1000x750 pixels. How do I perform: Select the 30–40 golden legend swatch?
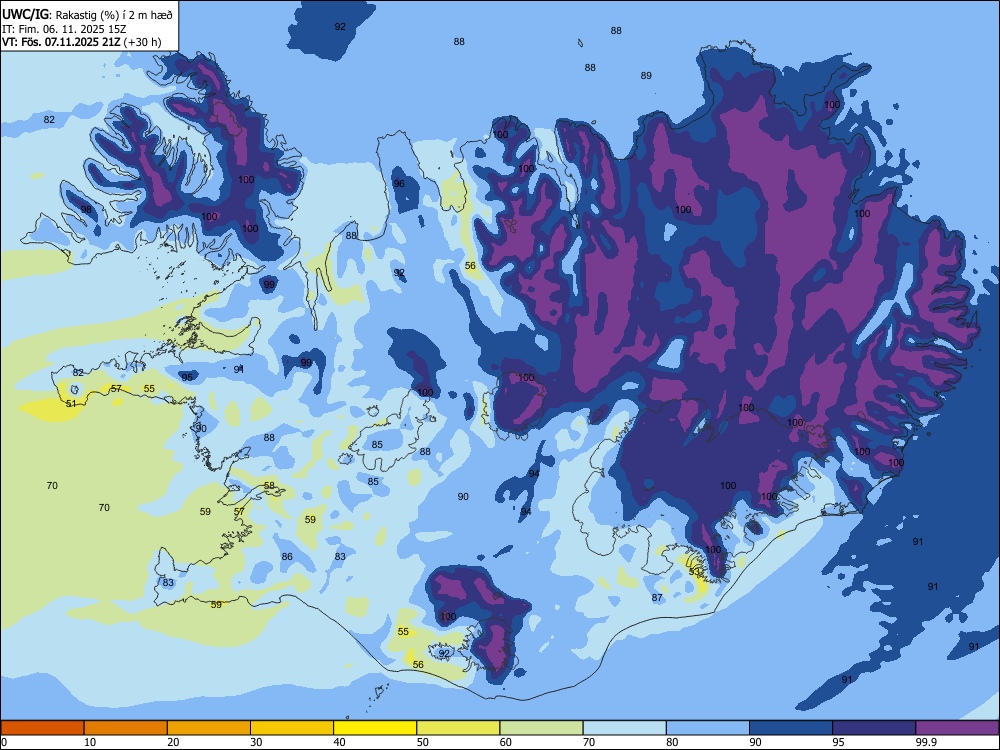click(292, 728)
